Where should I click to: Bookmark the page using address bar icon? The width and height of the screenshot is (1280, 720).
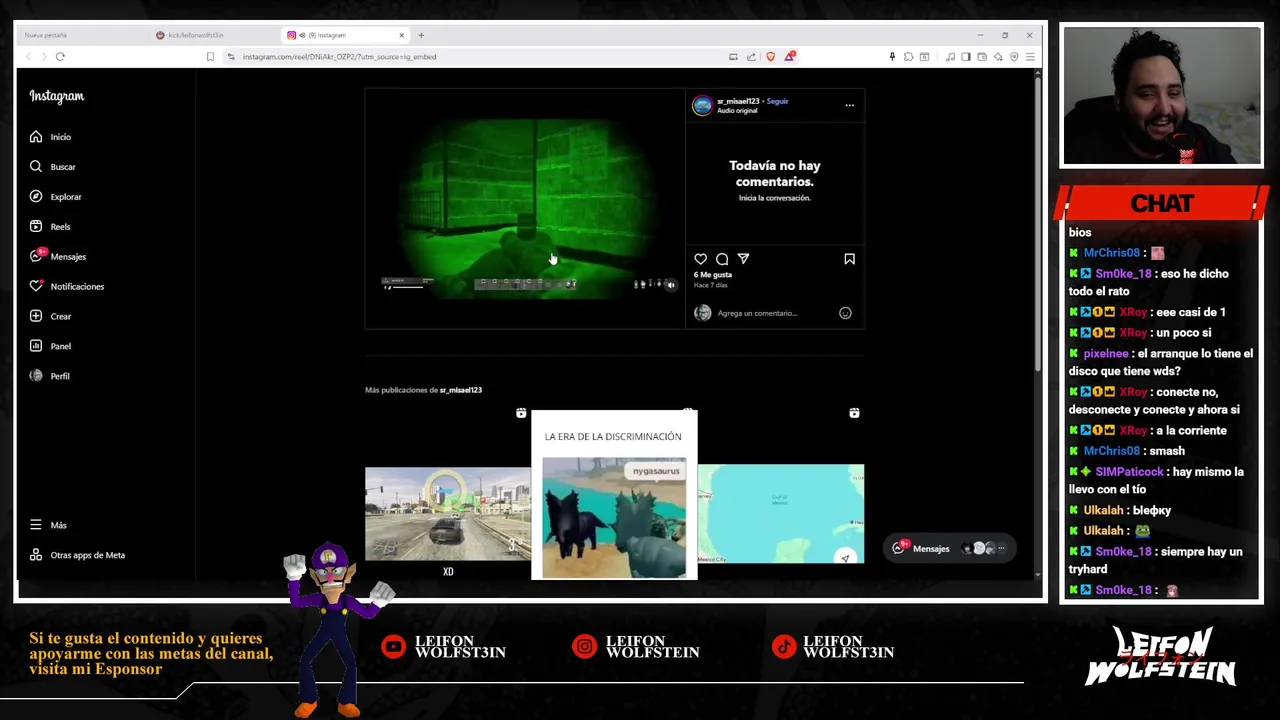pyautogui.click(x=210, y=57)
